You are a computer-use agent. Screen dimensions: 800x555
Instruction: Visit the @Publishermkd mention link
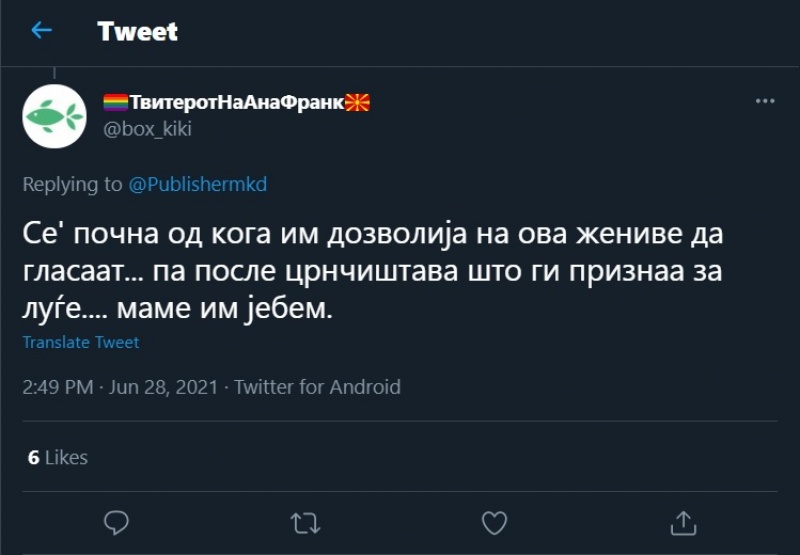coord(199,184)
